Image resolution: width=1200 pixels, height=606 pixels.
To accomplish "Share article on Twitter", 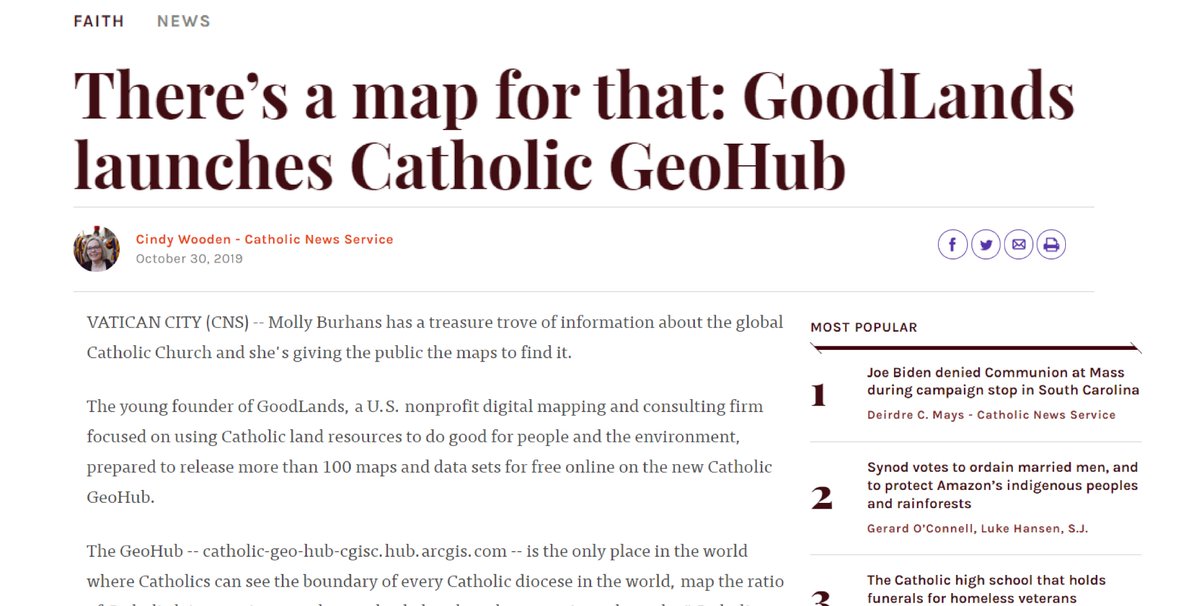I will (986, 244).
